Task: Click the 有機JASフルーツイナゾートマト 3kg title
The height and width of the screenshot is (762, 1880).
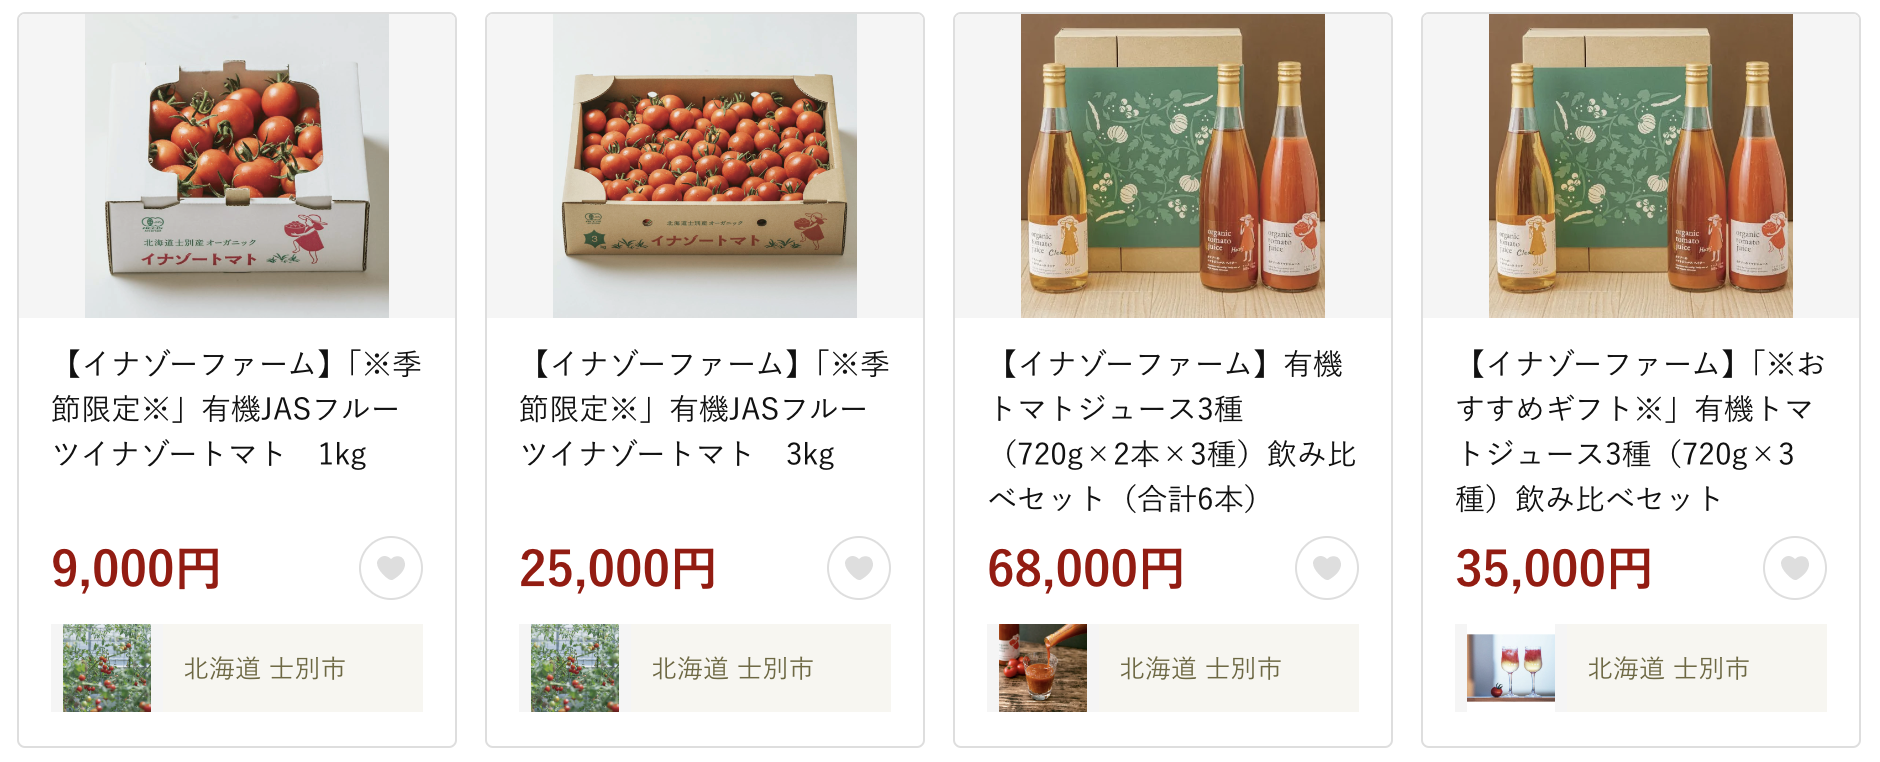Action: (705, 409)
